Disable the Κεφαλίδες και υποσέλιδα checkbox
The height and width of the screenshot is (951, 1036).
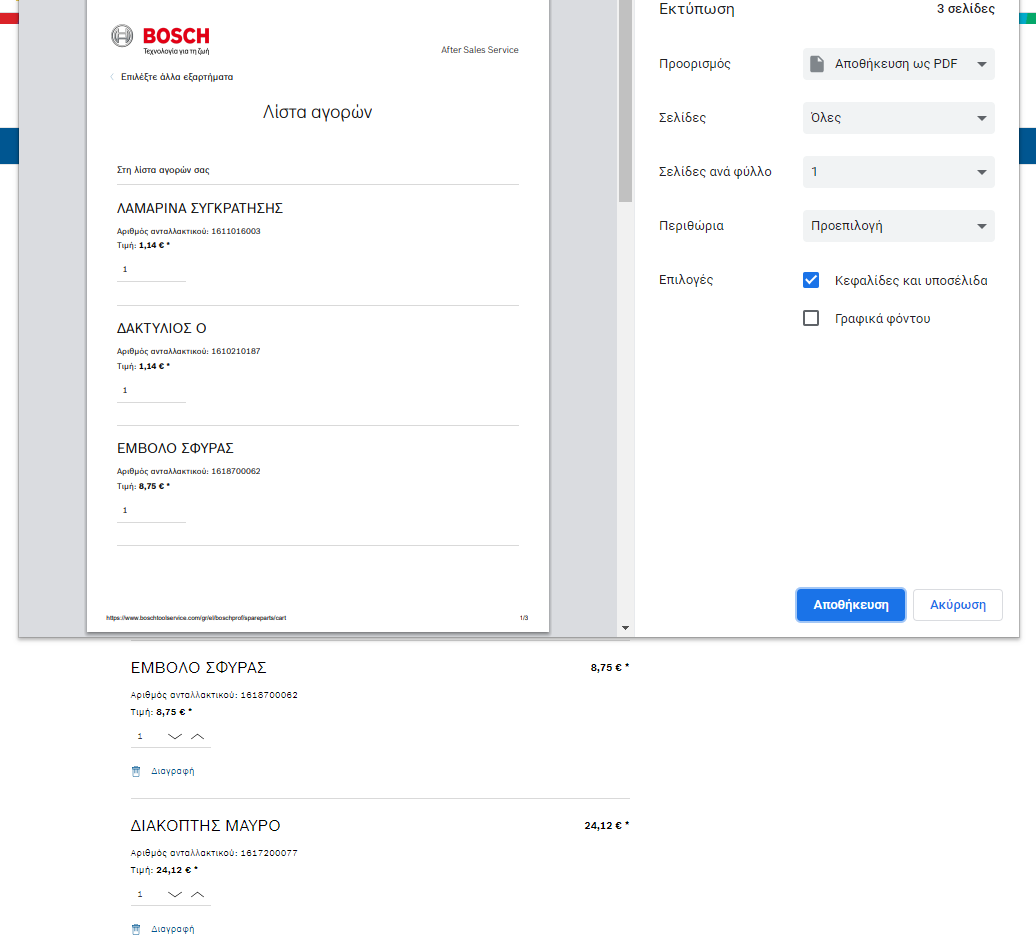click(811, 280)
